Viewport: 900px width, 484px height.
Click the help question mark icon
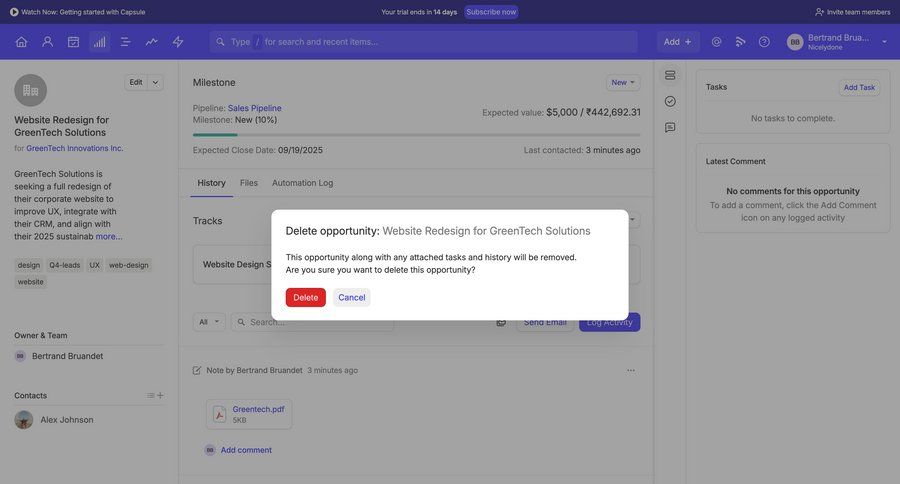(x=764, y=42)
